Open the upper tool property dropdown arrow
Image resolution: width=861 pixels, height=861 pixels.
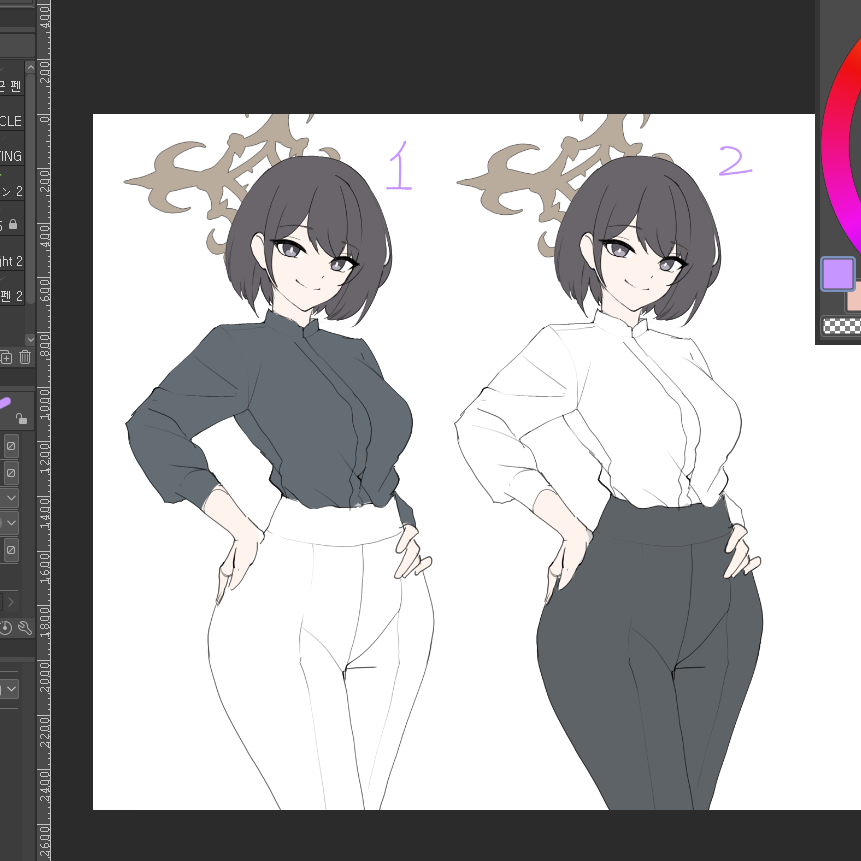point(9,498)
